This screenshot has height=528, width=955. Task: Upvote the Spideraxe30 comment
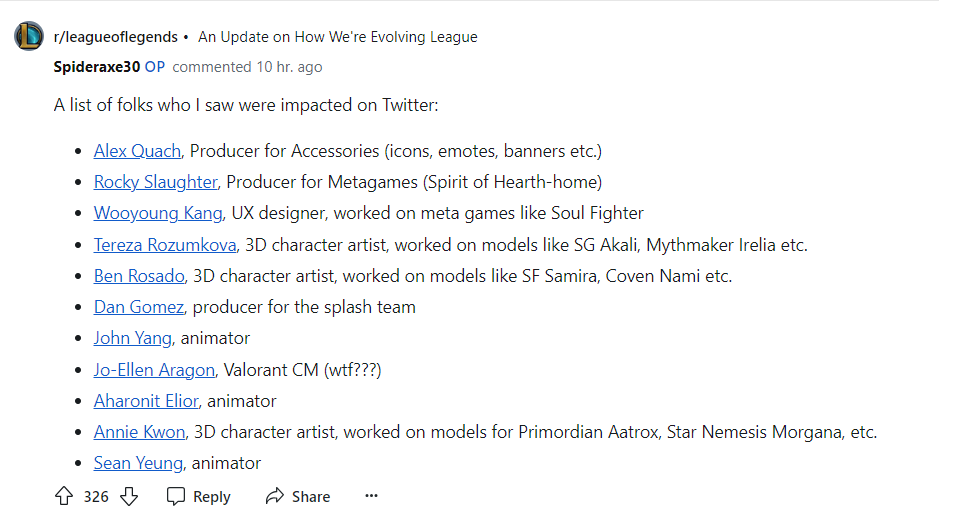pos(64,496)
